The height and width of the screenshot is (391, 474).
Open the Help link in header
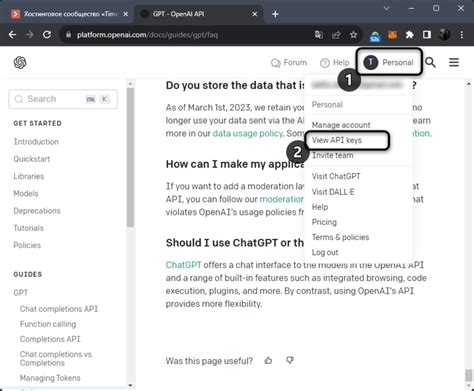coord(334,62)
